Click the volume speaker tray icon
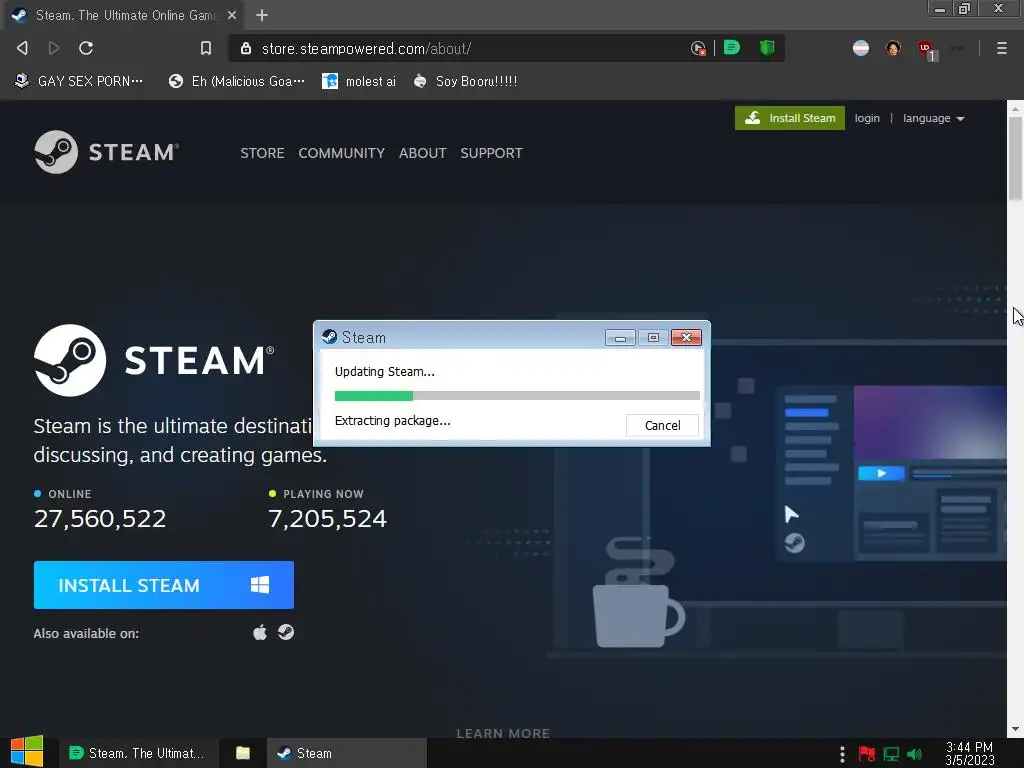This screenshot has width=1024, height=768. click(914, 754)
